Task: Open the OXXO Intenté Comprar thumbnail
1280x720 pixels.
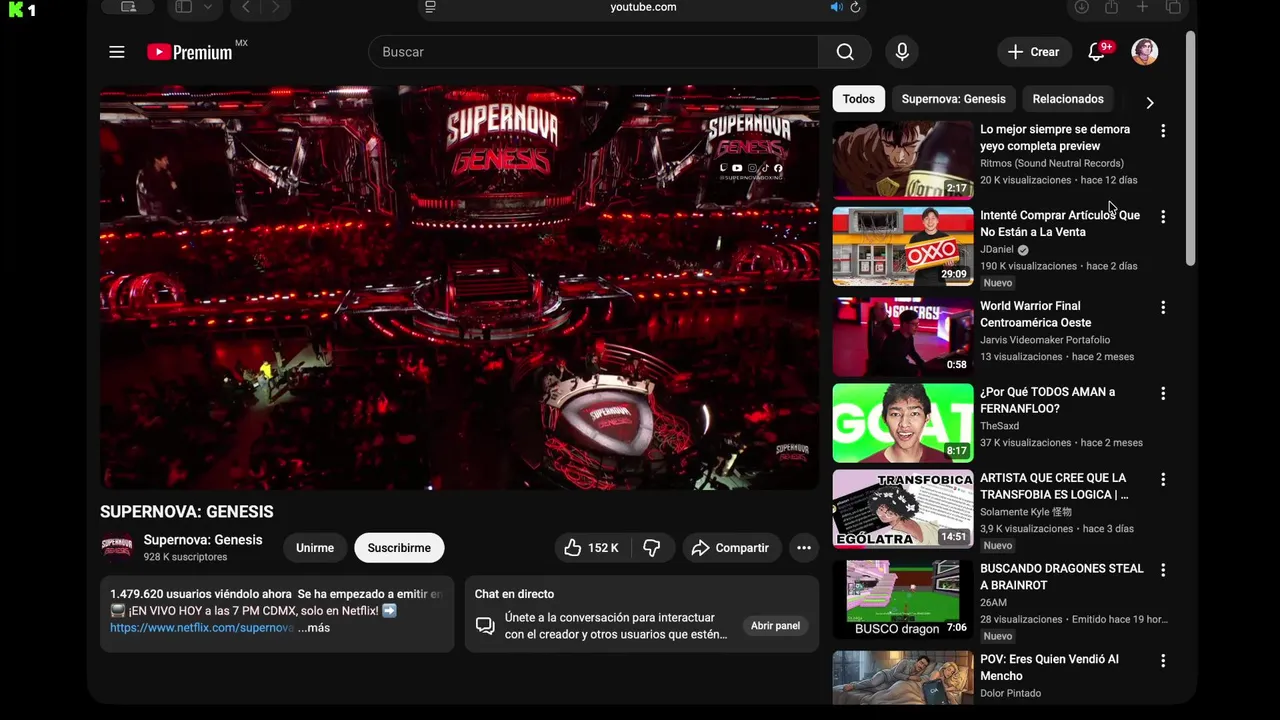Action: [903, 246]
